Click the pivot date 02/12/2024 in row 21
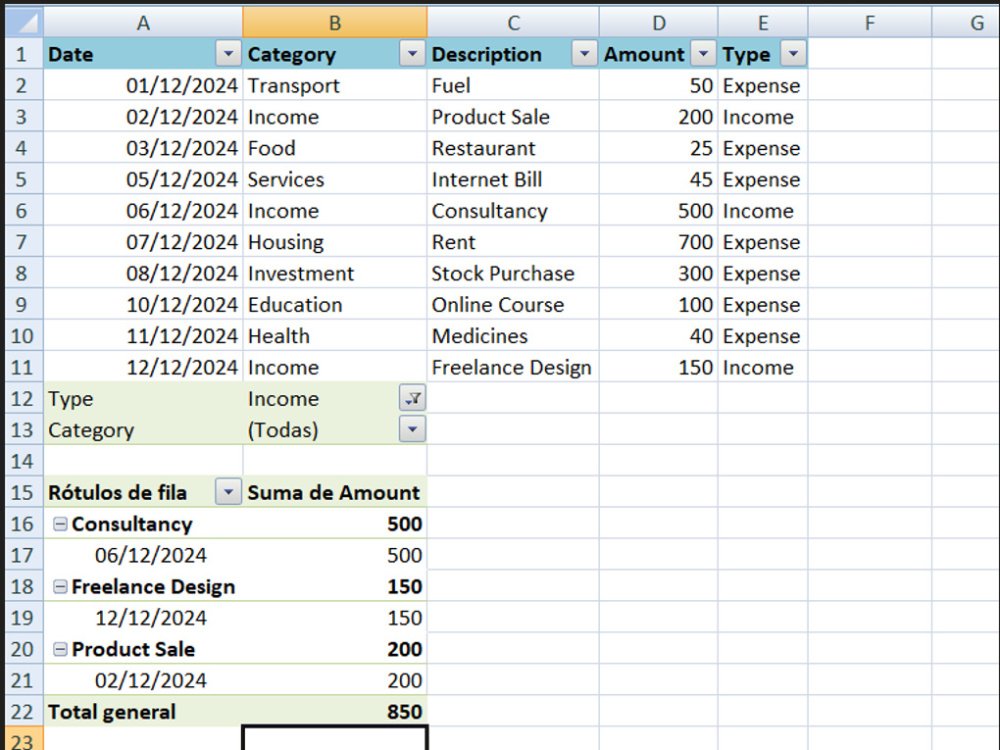Viewport: 1000px width, 750px height. [143, 680]
